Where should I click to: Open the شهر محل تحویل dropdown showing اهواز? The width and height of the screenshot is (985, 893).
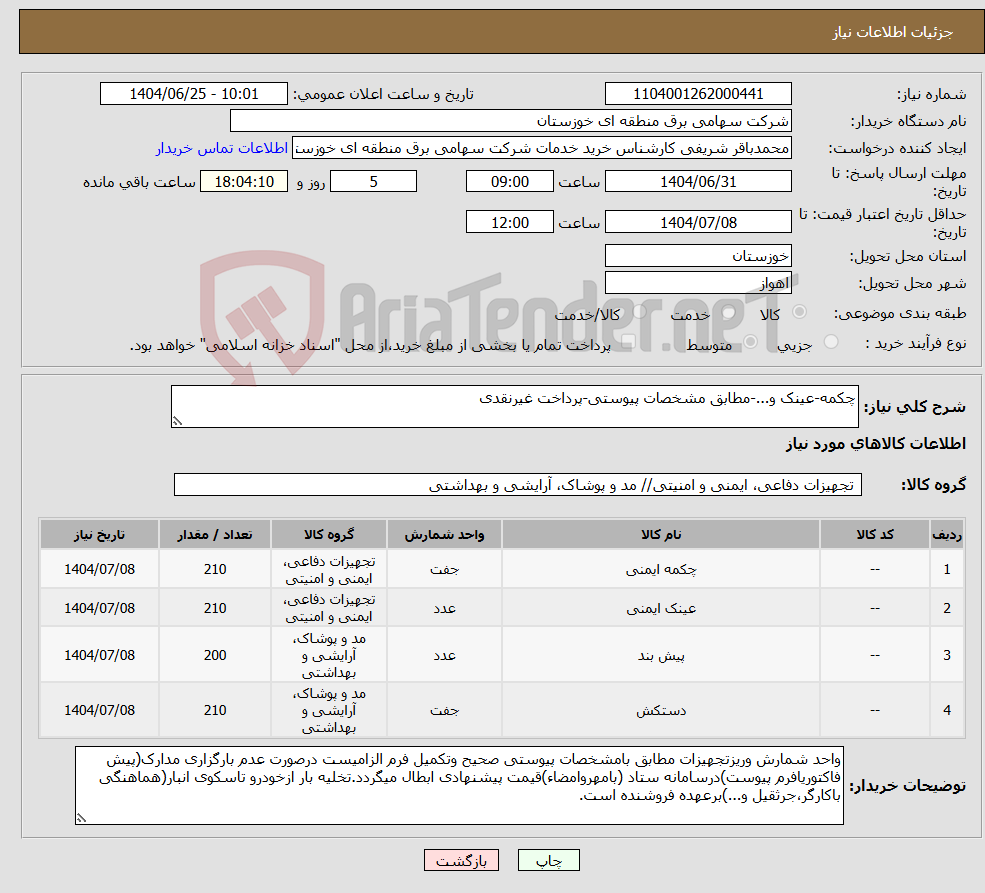coord(698,282)
